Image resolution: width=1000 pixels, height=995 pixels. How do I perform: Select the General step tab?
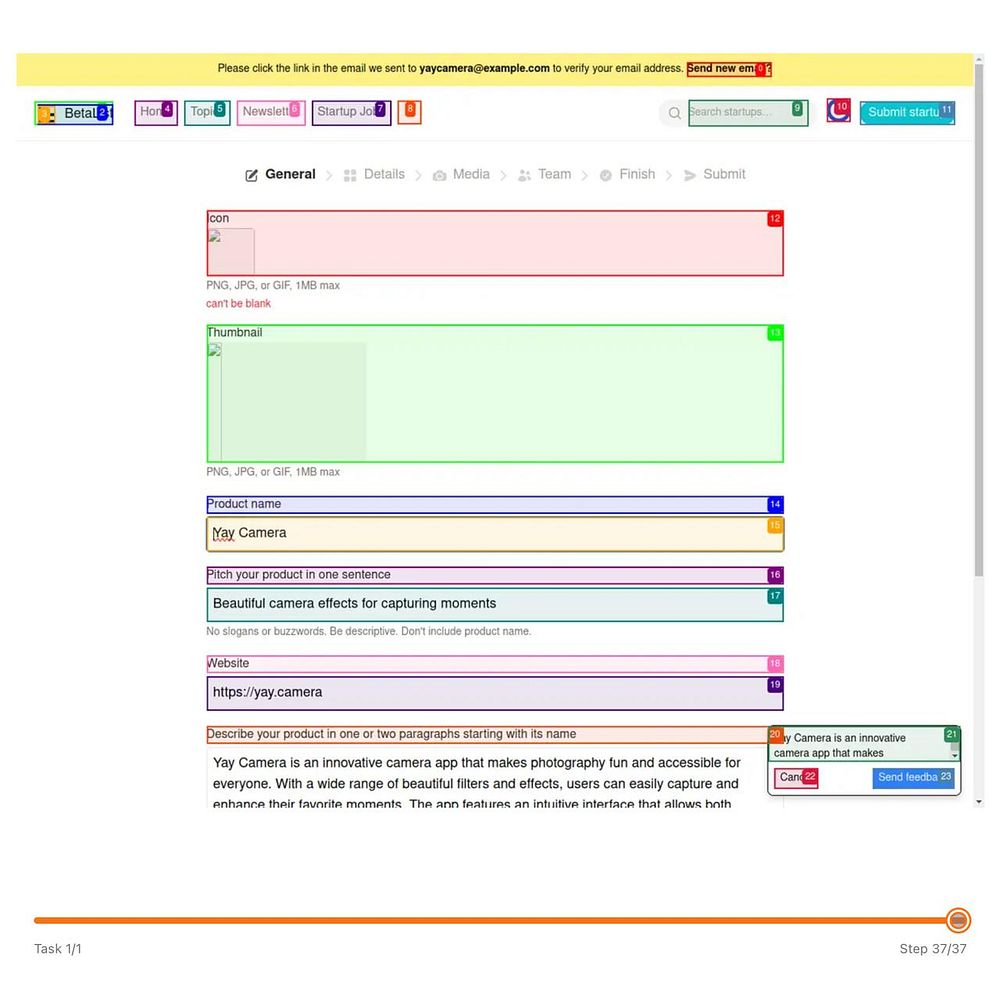(x=281, y=175)
